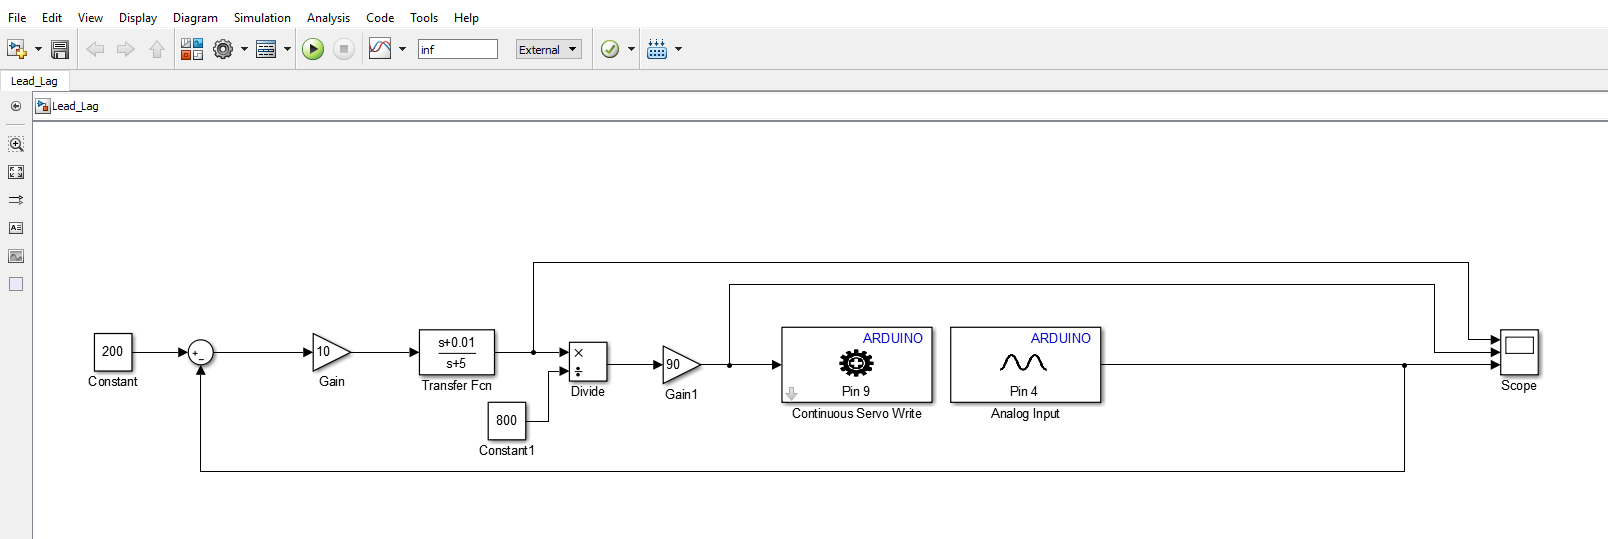Viewport: 1608px width, 539px height.
Task: Click the Save model floppy icon
Action: tap(60, 49)
